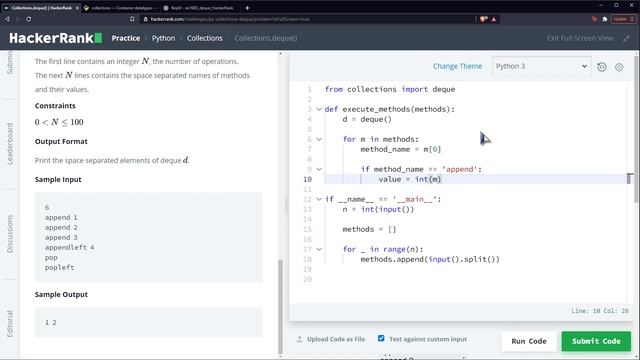
Task: Click the browser Update button
Action: pos(623,19)
